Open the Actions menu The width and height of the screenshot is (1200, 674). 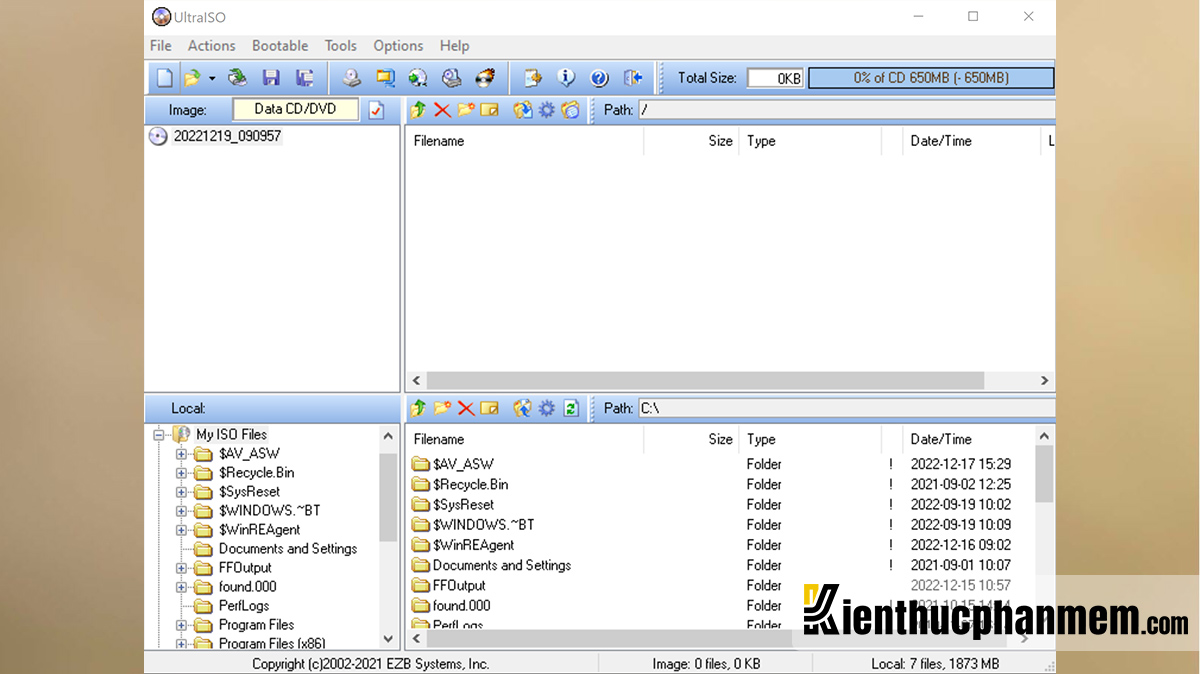211,46
